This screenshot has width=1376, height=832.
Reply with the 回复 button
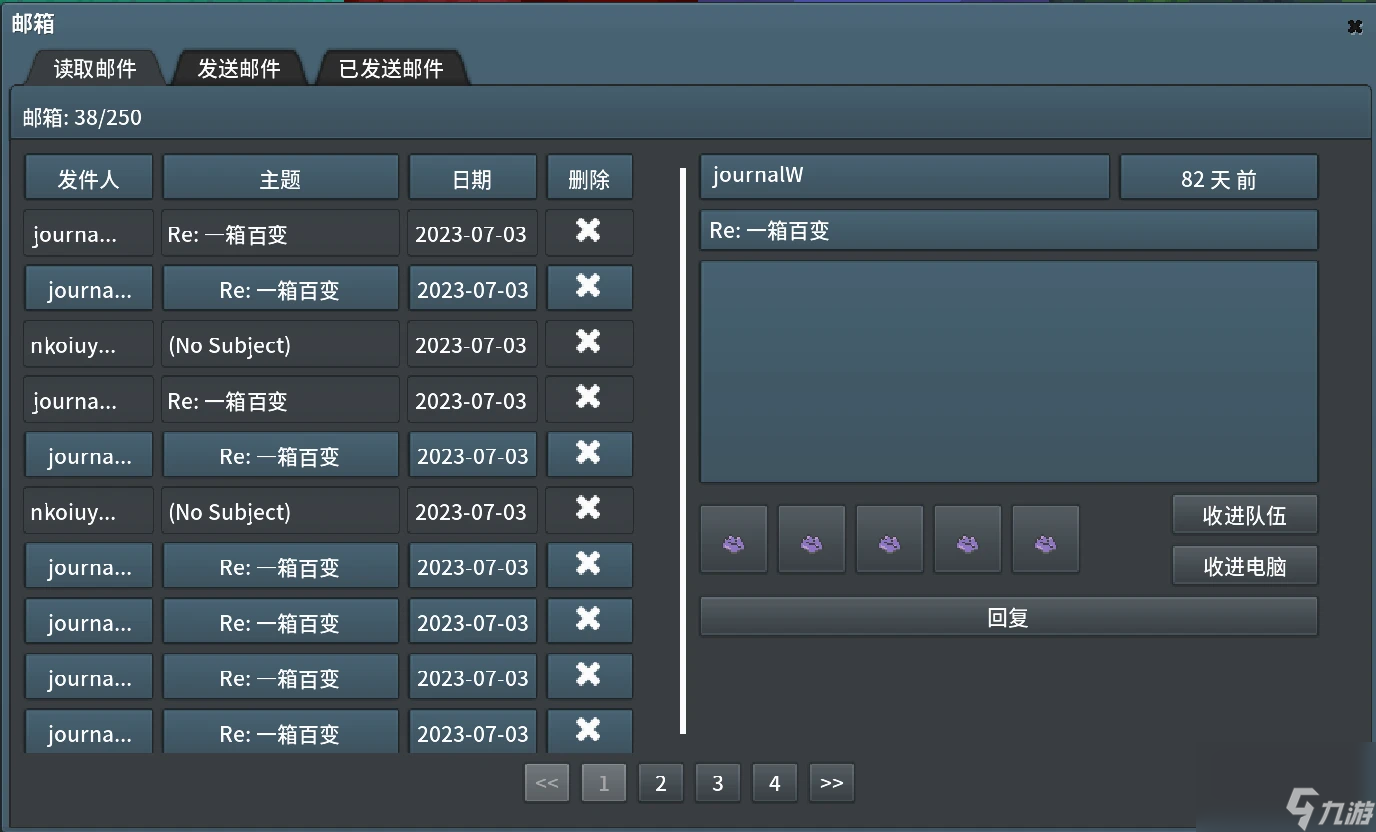1009,617
